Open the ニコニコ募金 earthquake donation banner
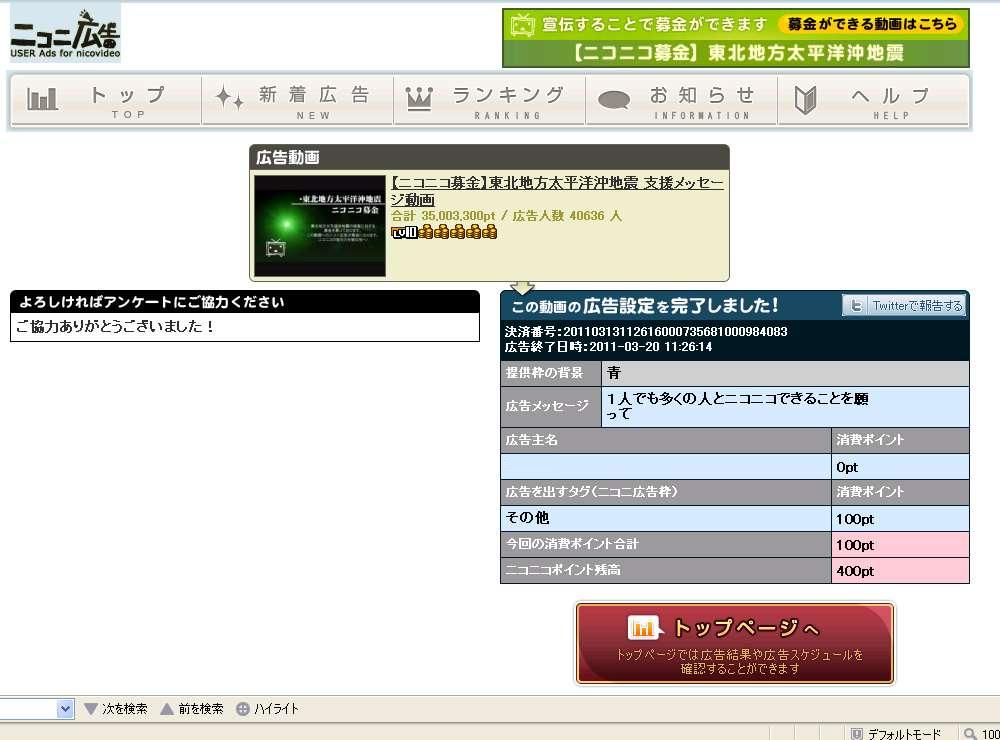Image resolution: width=1000 pixels, height=740 pixels. (736, 38)
